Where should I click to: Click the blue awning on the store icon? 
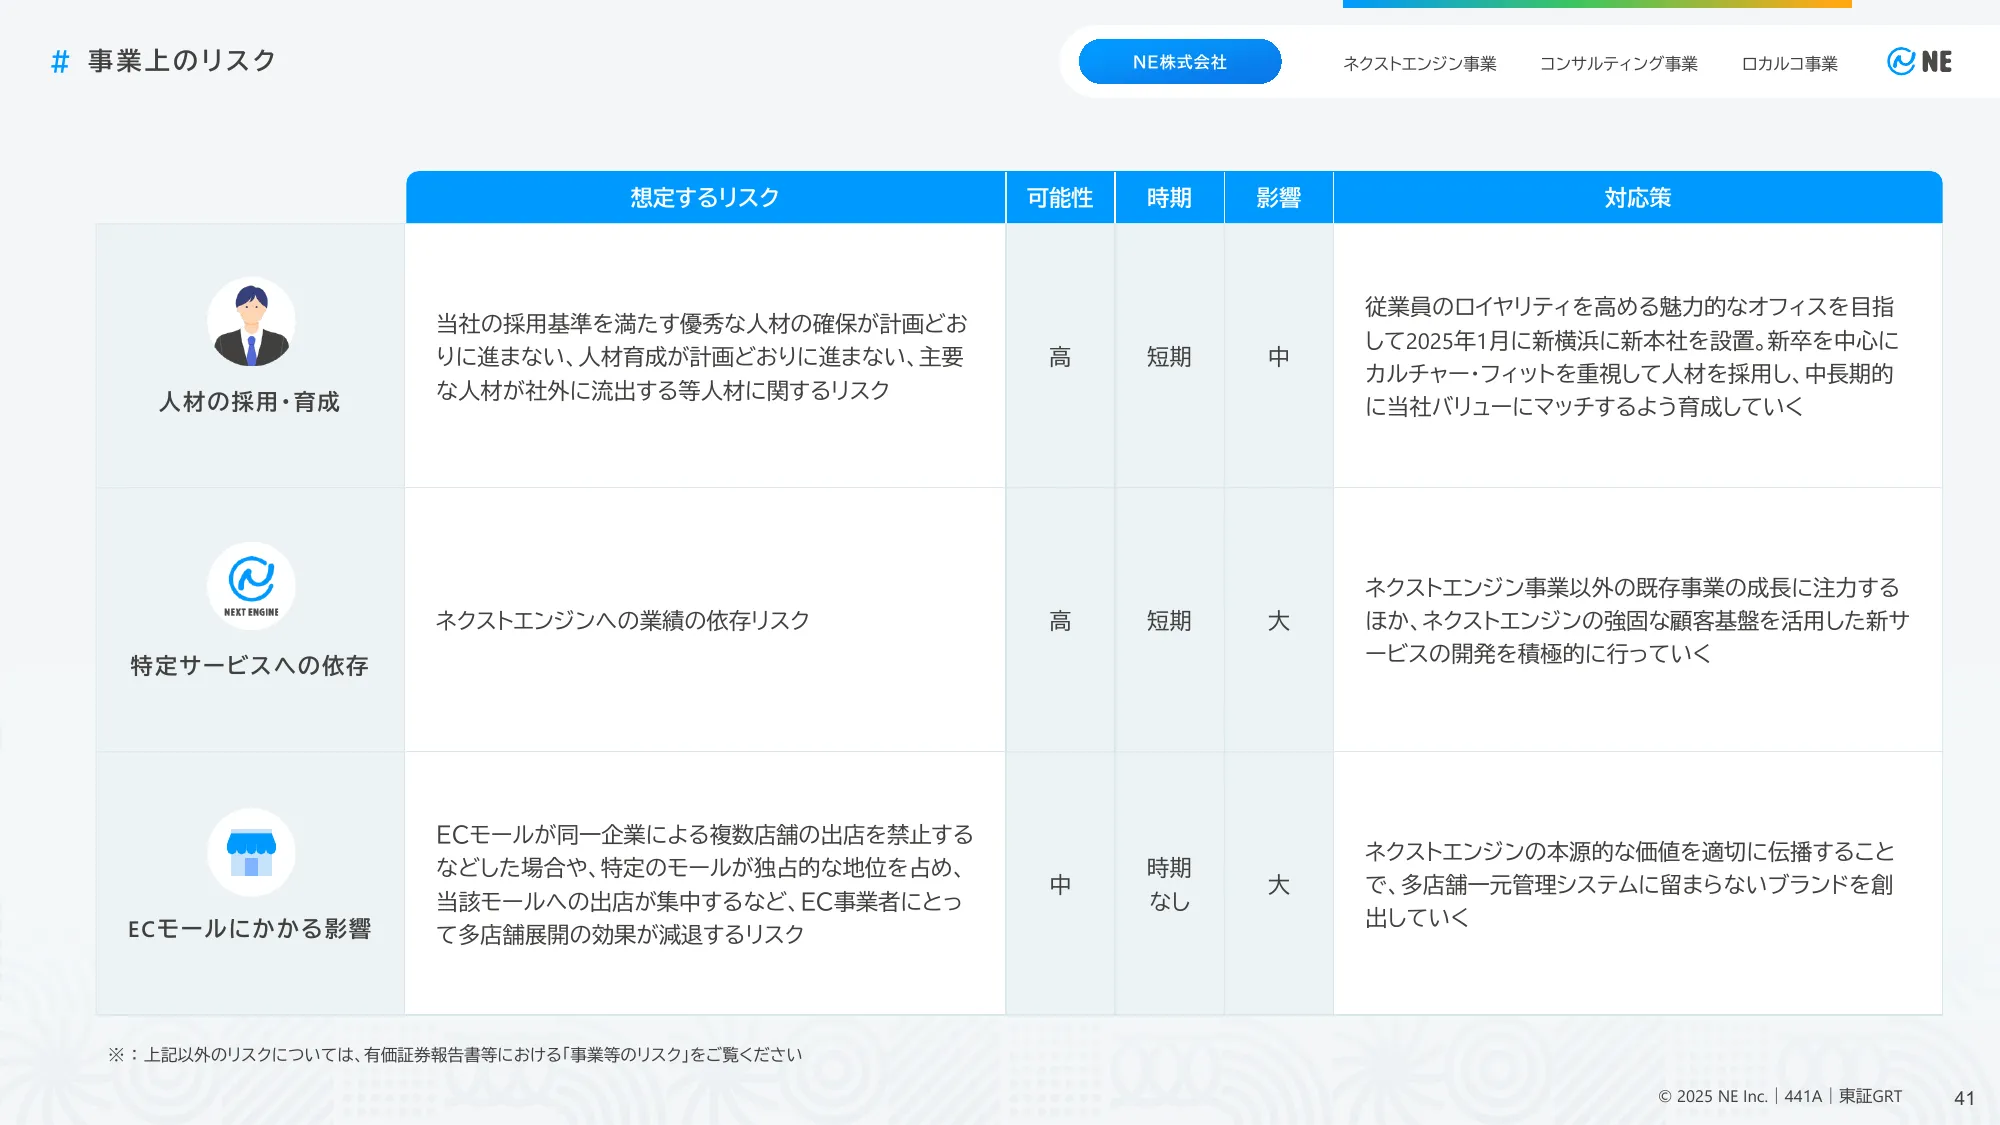click(250, 843)
